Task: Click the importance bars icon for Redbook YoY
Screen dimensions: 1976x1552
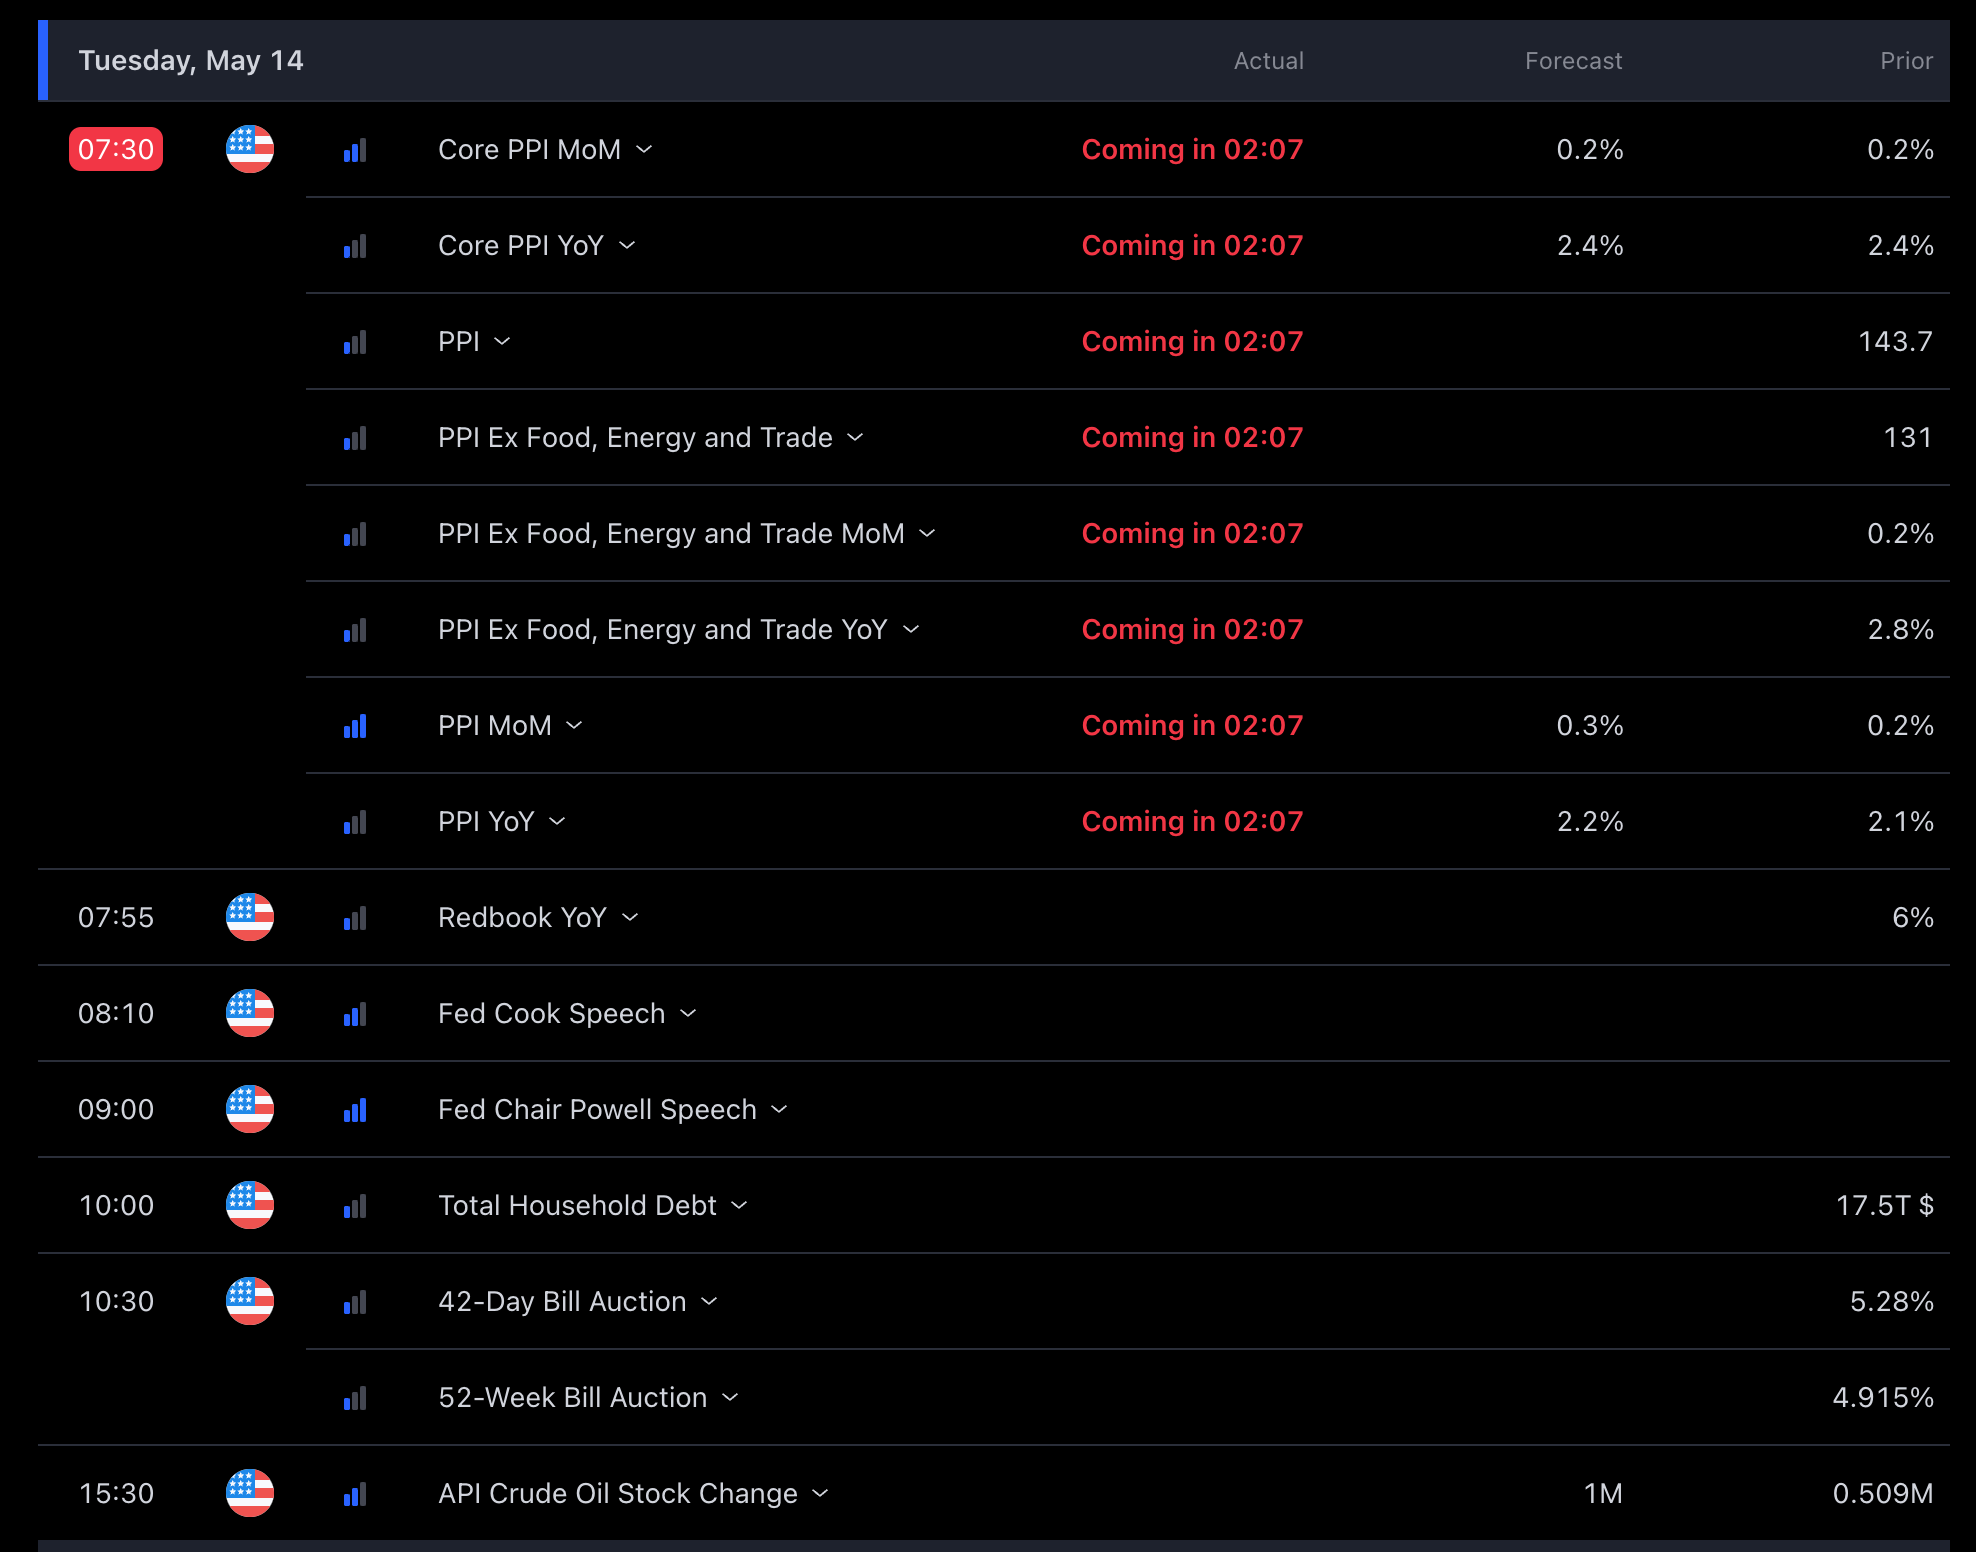Action: click(355, 918)
